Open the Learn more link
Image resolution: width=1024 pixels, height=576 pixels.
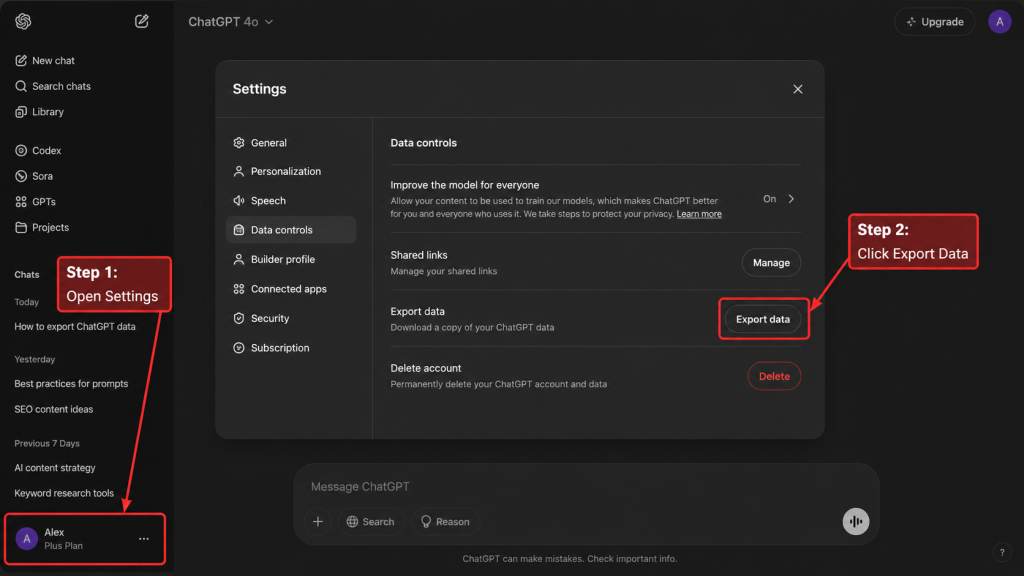699,214
